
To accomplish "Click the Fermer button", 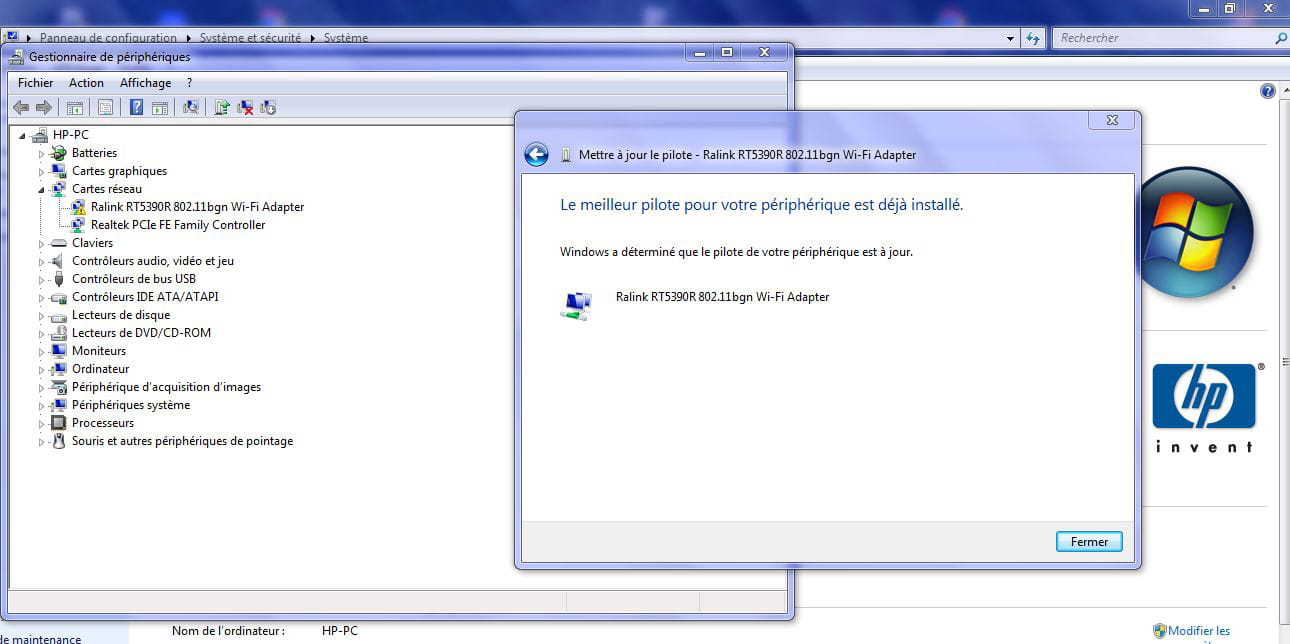I will pos(1089,541).
